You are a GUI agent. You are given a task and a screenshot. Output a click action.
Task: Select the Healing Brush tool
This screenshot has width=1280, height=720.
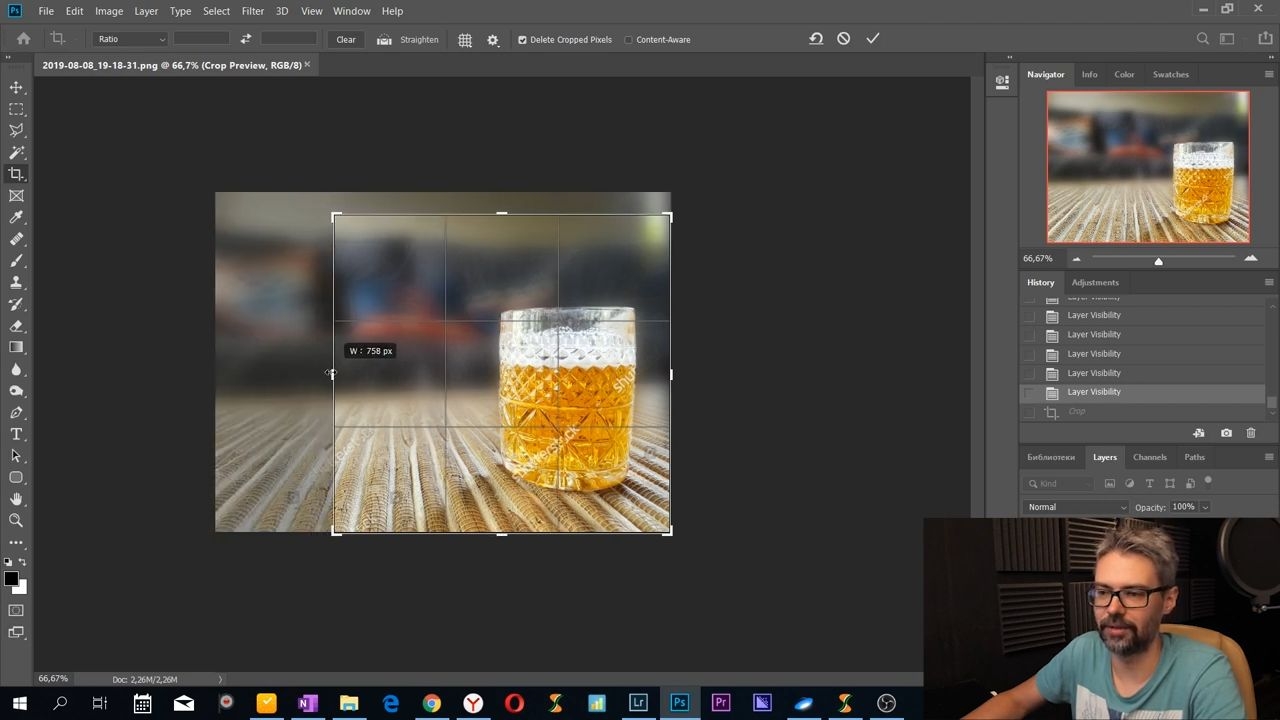click(x=16, y=239)
